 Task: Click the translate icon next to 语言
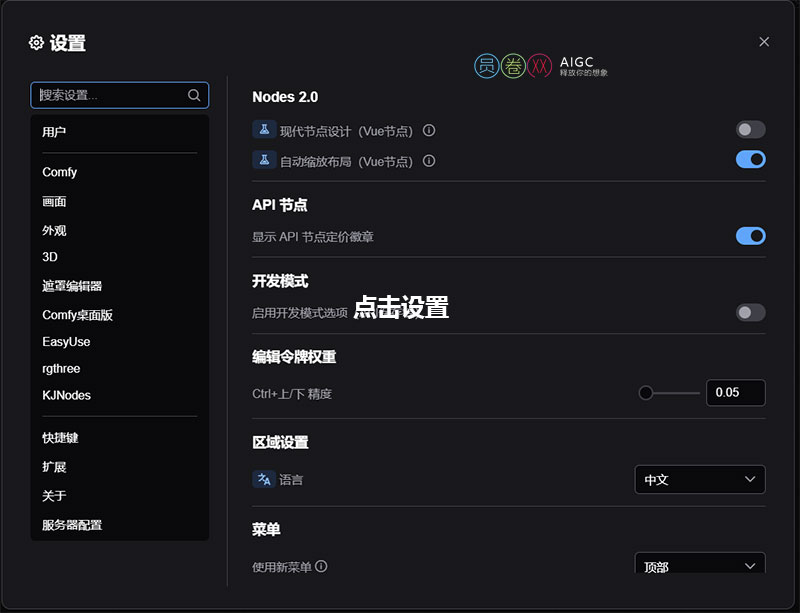264,479
